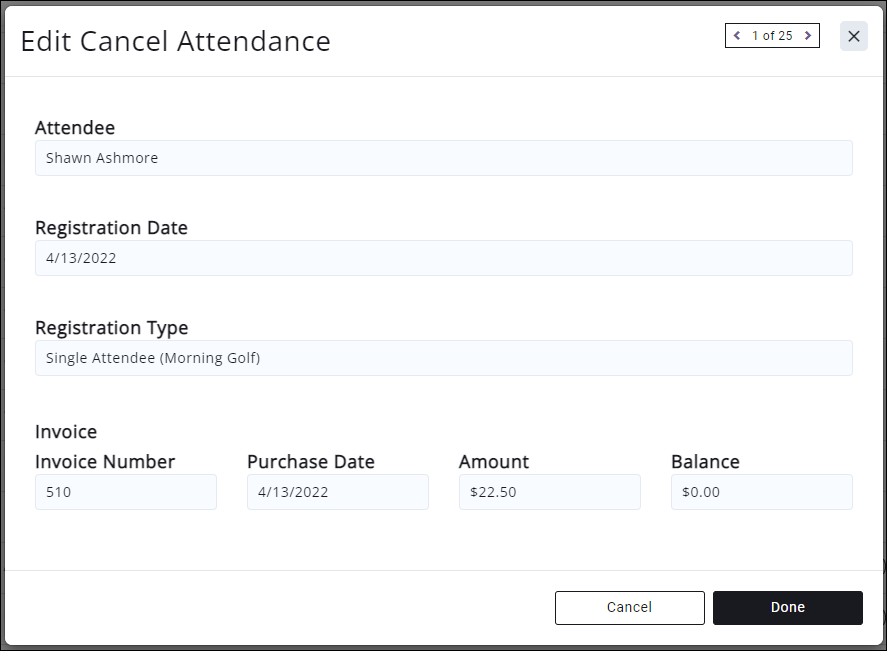Confirm with the Done button
Viewport: 887px width, 651px height.
788,607
